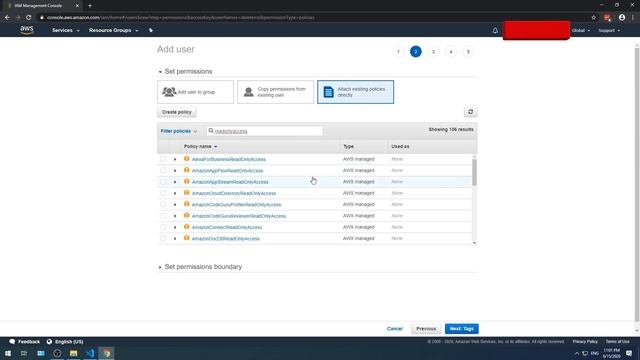
Task: Click the policy search input field
Action: tap(264, 131)
